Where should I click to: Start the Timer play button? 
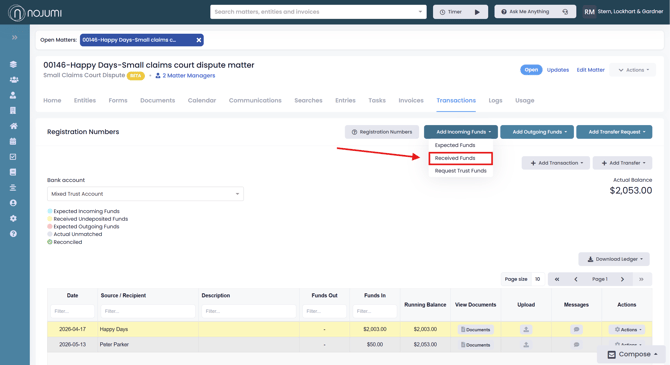point(477,12)
